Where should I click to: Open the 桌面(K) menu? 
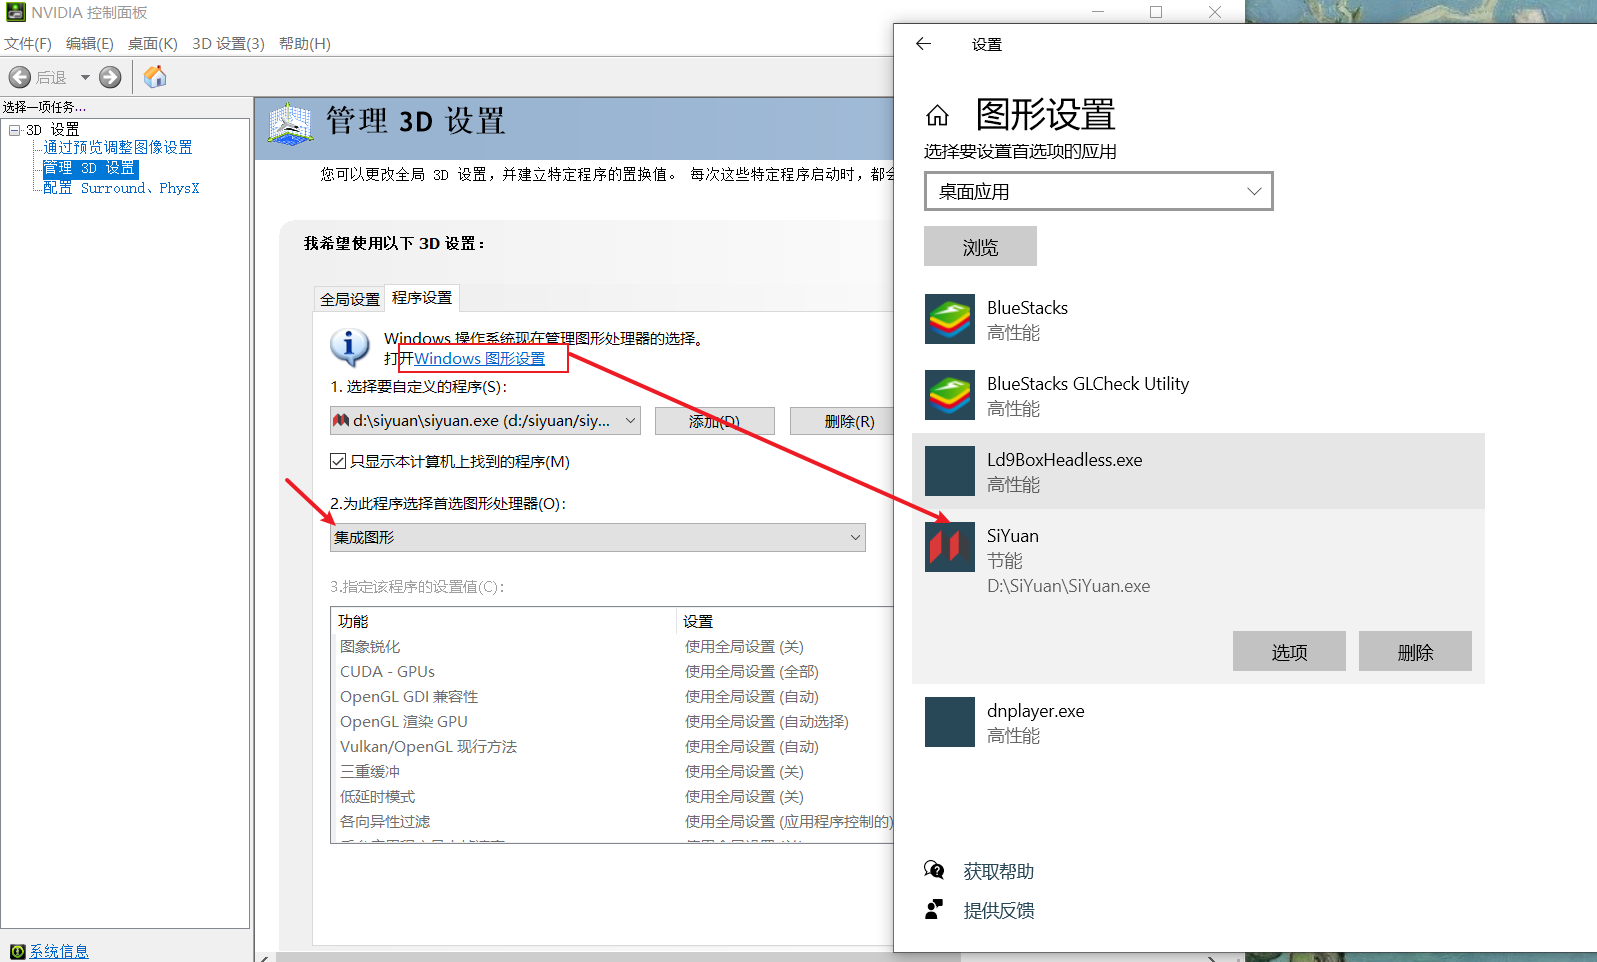tap(153, 44)
